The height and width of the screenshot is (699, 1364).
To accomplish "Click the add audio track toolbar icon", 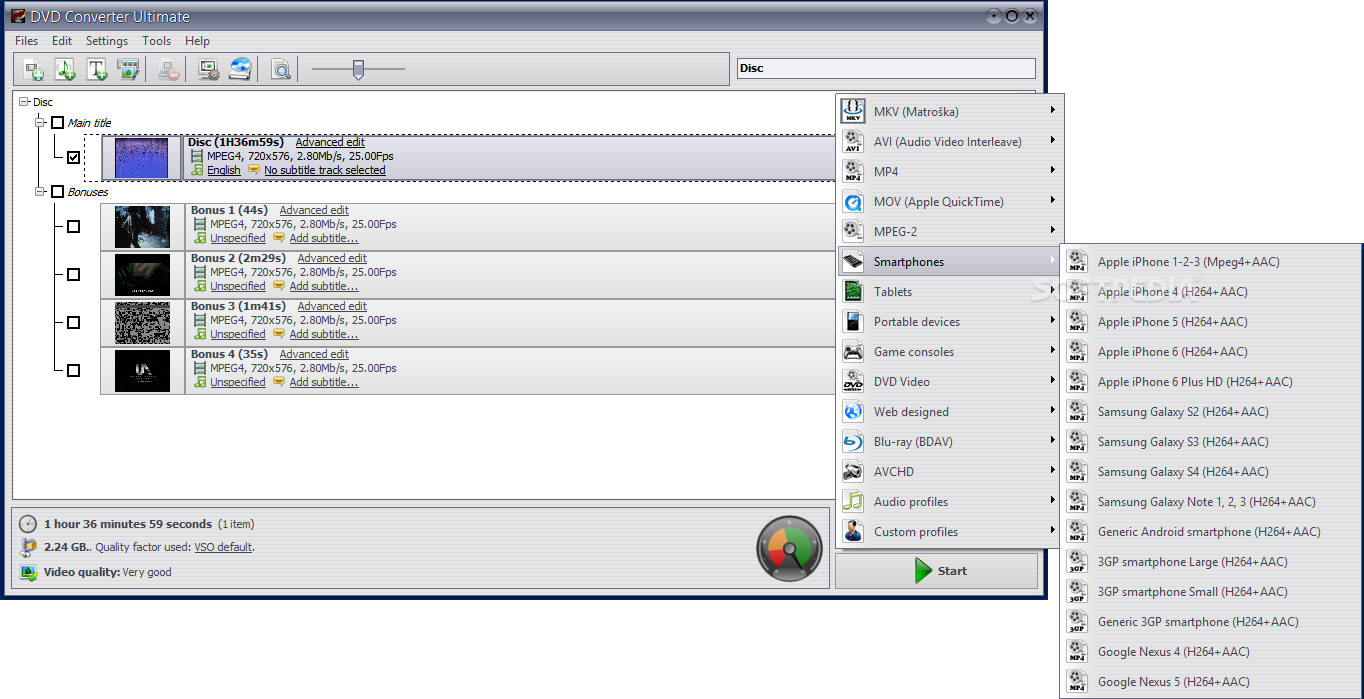I will [65, 69].
